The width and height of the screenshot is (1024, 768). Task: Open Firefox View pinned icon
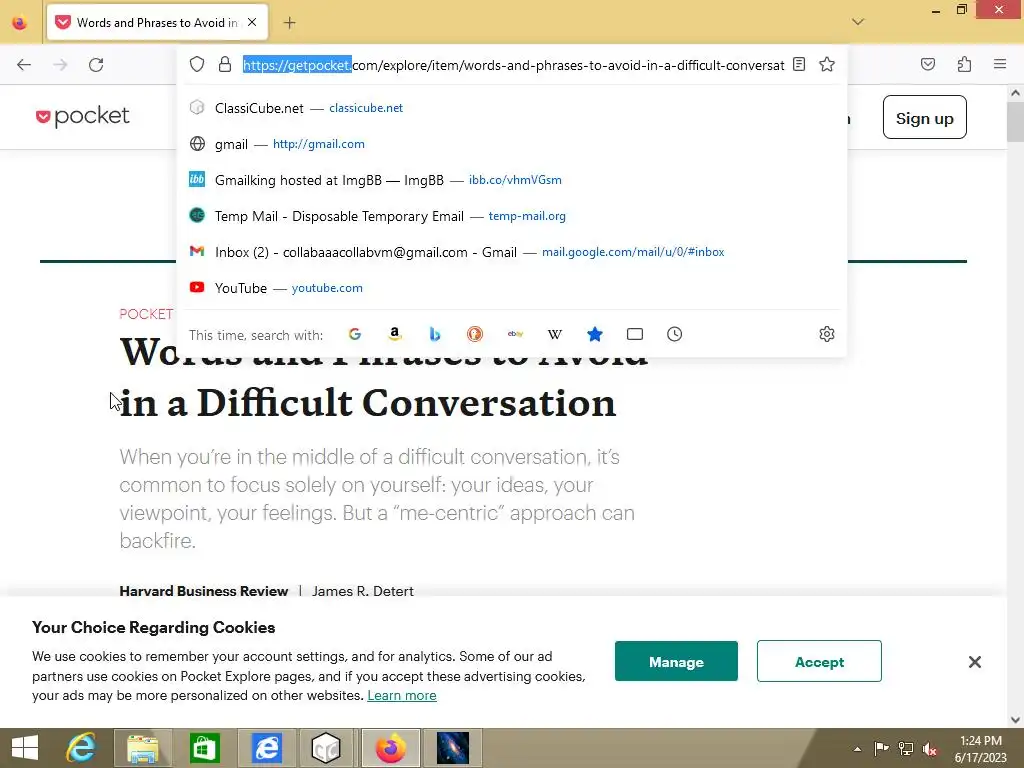[20, 23]
